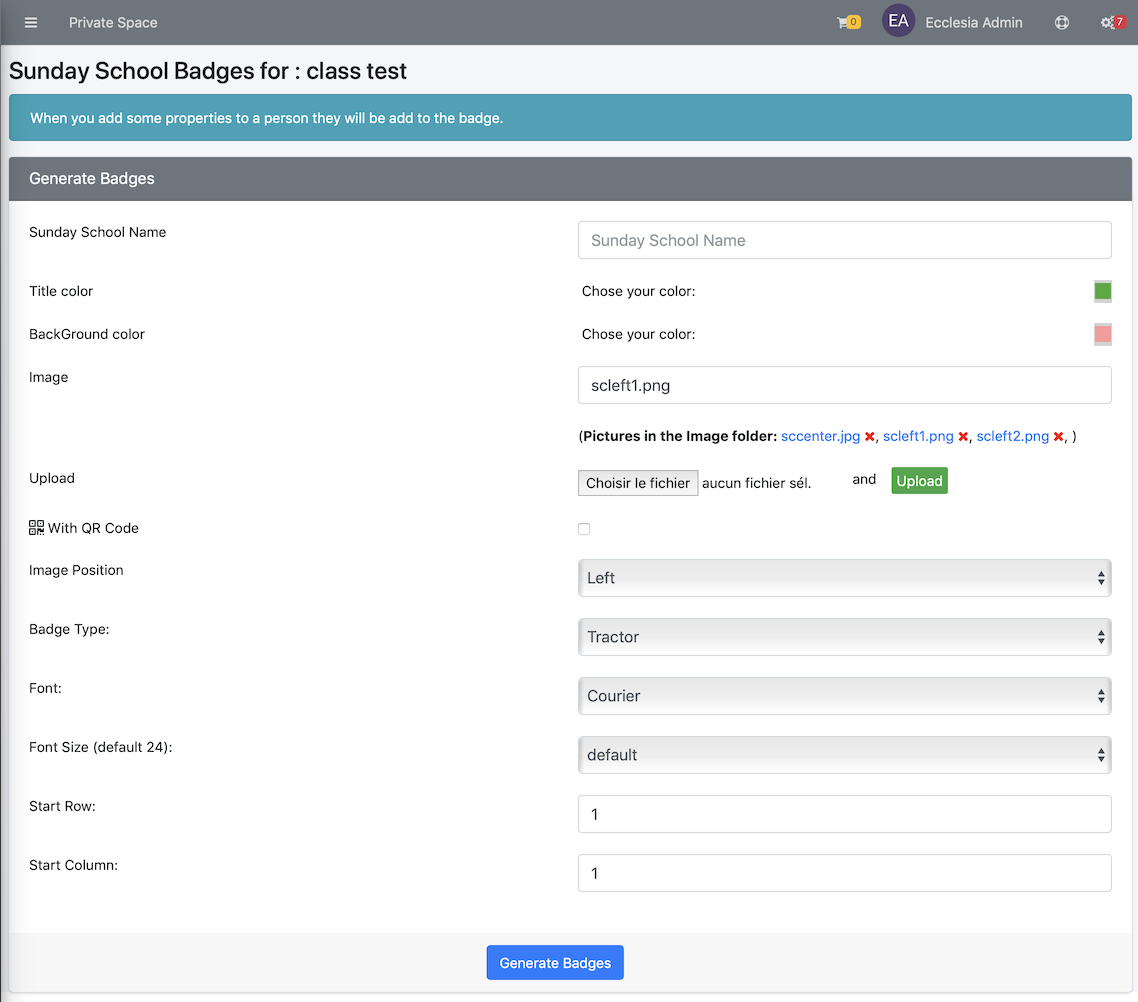This screenshot has height=1002, width=1138.
Task: Click the 'Font Size (default 24):' label
Action: [101, 747]
